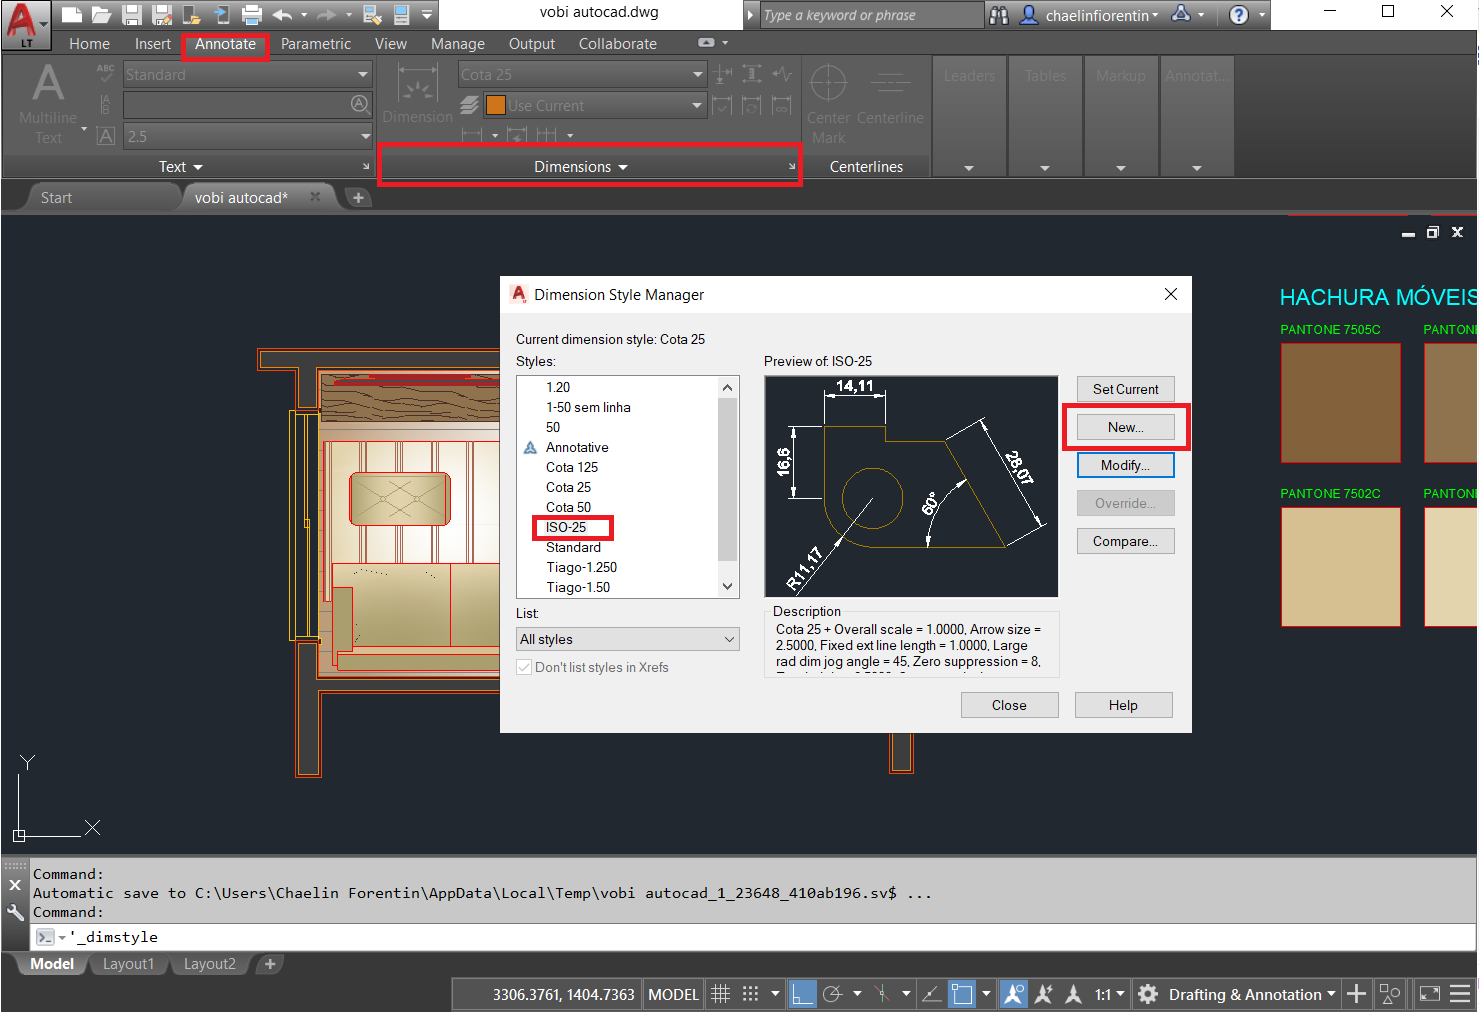Click the Redo arrow icon
The height and width of the screenshot is (1018, 1479).
(326, 14)
